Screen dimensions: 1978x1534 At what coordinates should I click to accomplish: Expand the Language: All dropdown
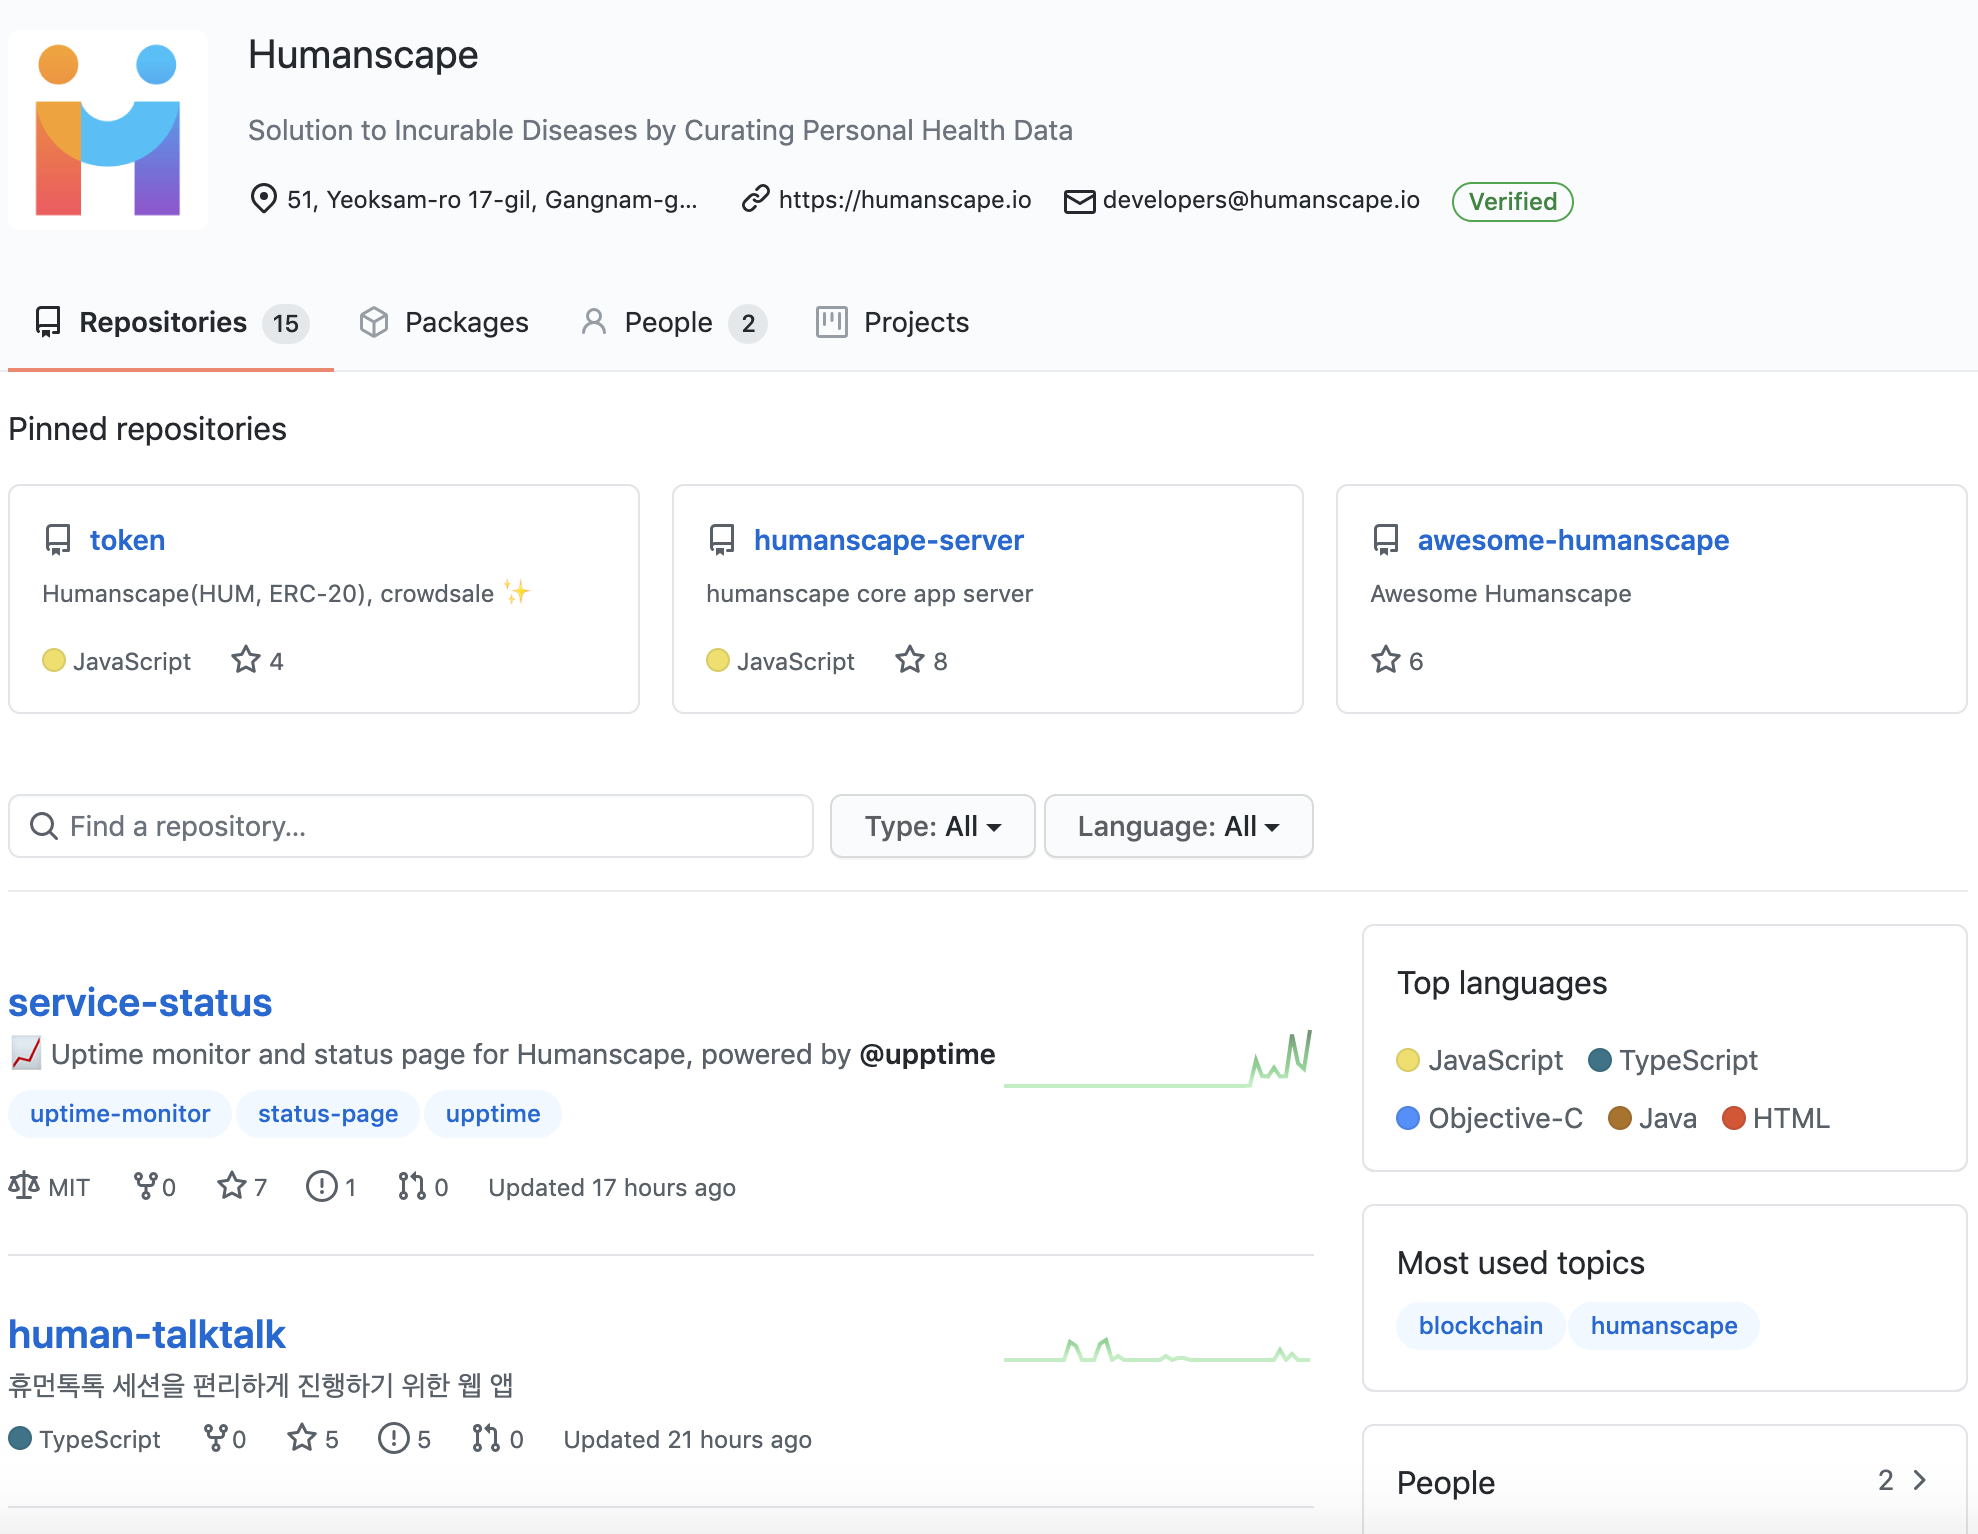(x=1178, y=826)
